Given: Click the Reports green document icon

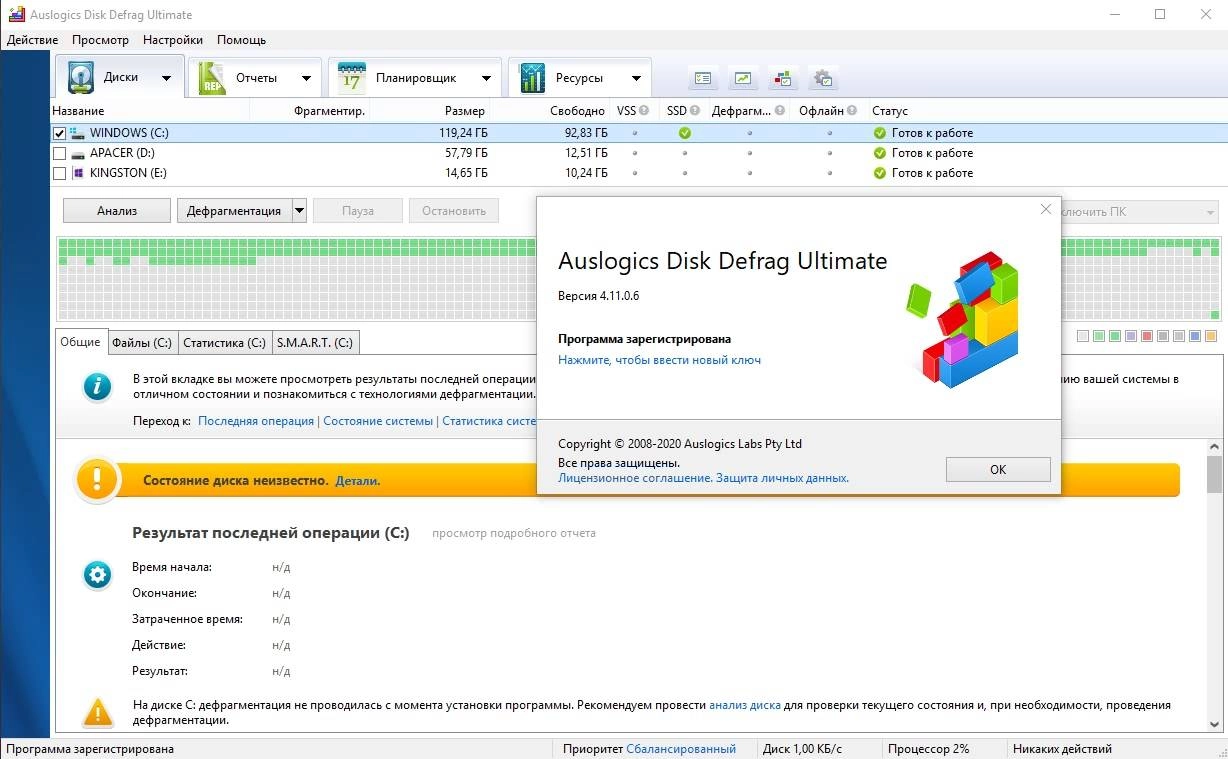Looking at the screenshot, I should tap(213, 78).
